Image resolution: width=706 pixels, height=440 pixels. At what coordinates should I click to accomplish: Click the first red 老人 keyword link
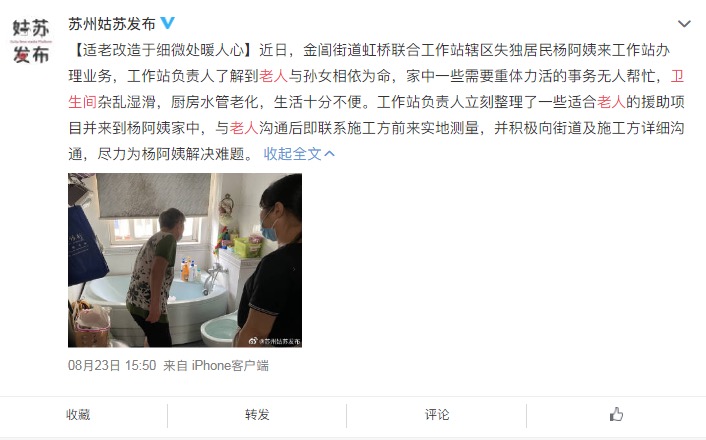click(274, 76)
